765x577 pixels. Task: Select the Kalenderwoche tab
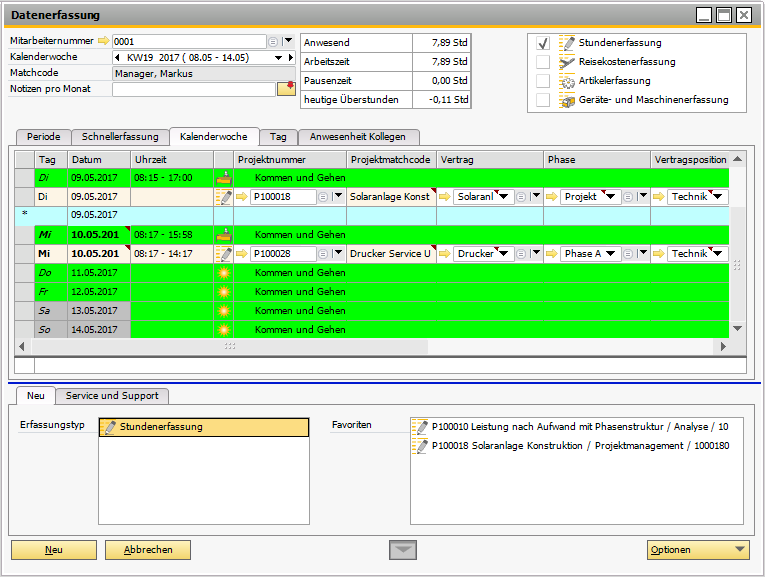[214, 137]
